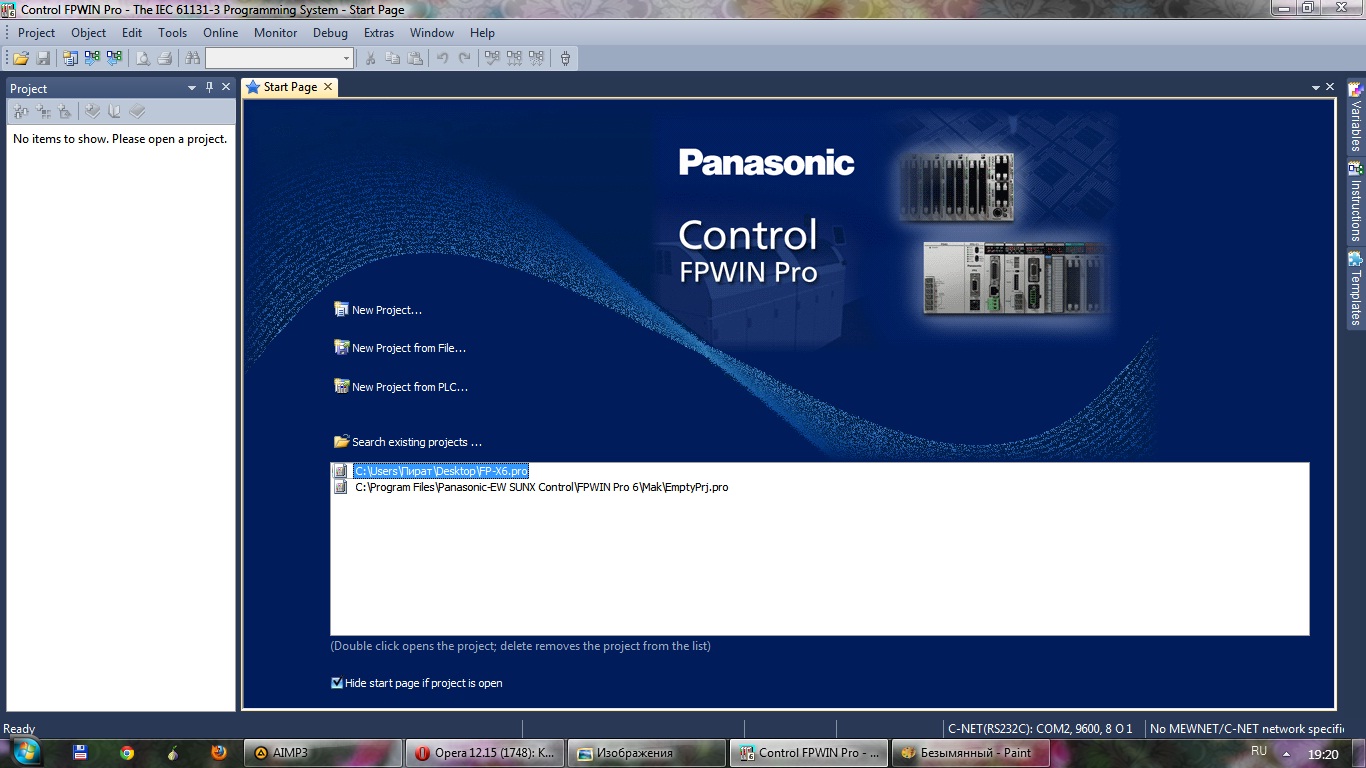Open the Debug menu
The height and width of the screenshot is (768, 1366).
point(331,32)
